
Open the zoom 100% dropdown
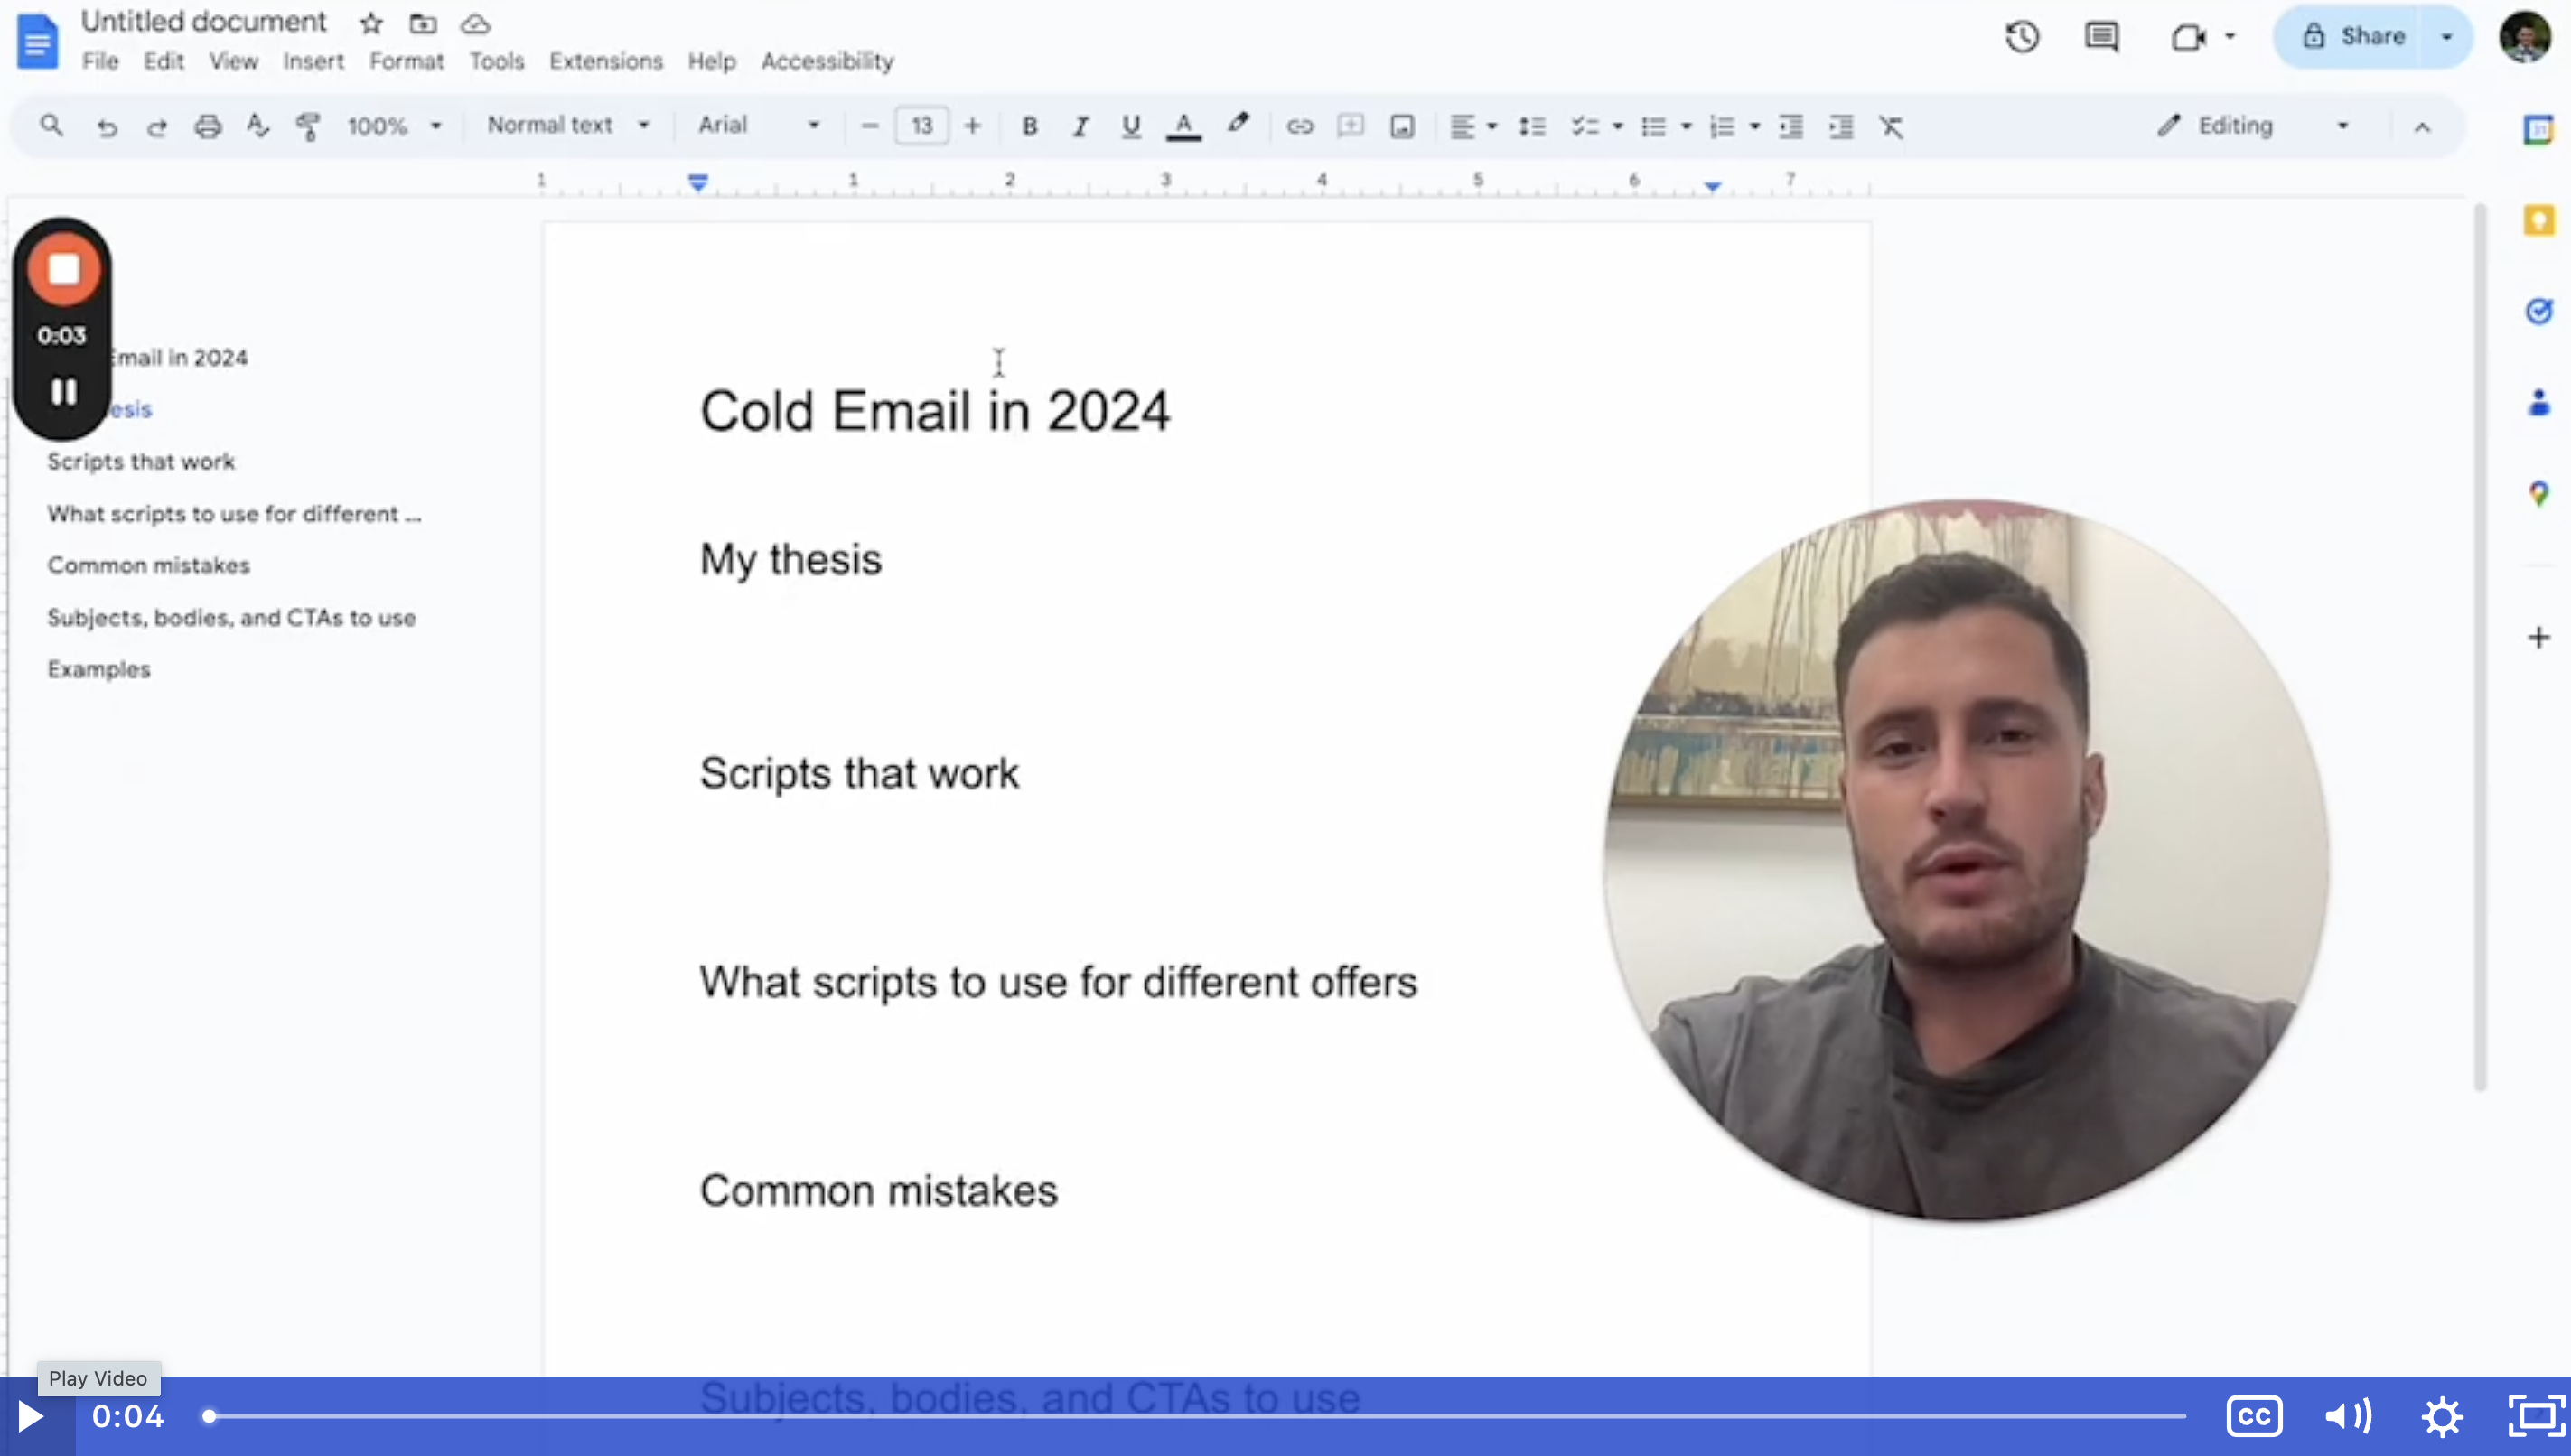click(393, 126)
